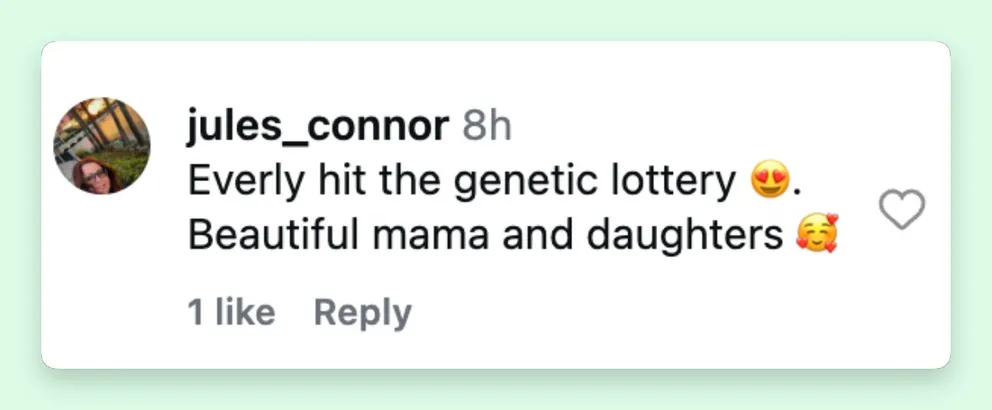Screen dimensions: 992x410
Task: View who liked via "1 like"
Action: (x=231, y=313)
